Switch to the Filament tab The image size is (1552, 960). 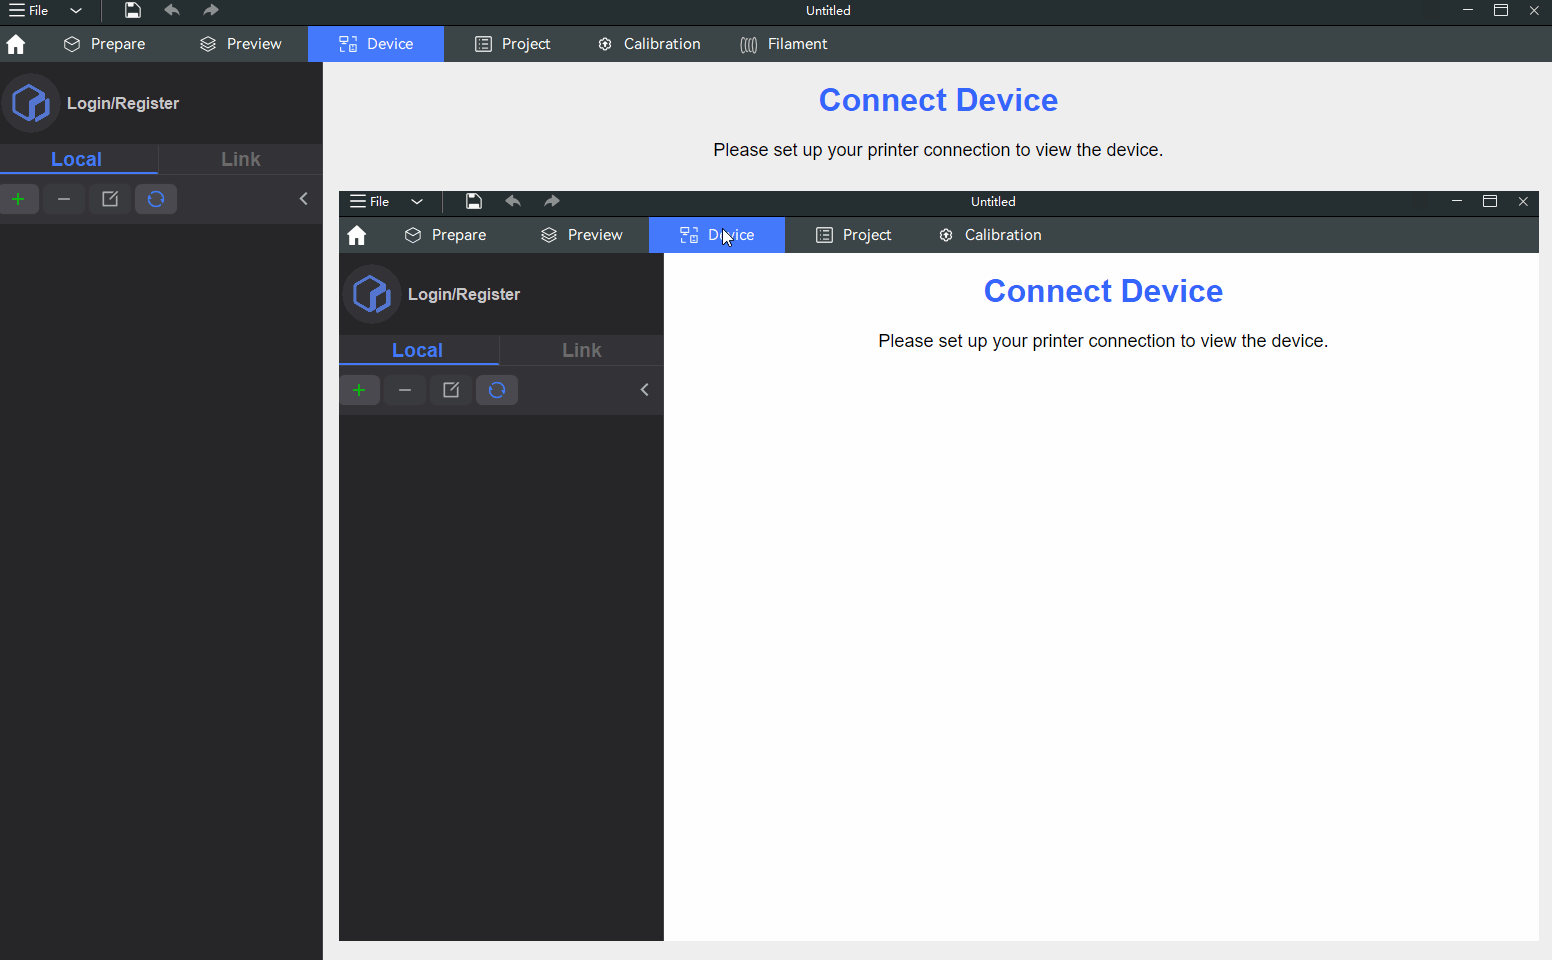pyautogui.click(x=784, y=44)
